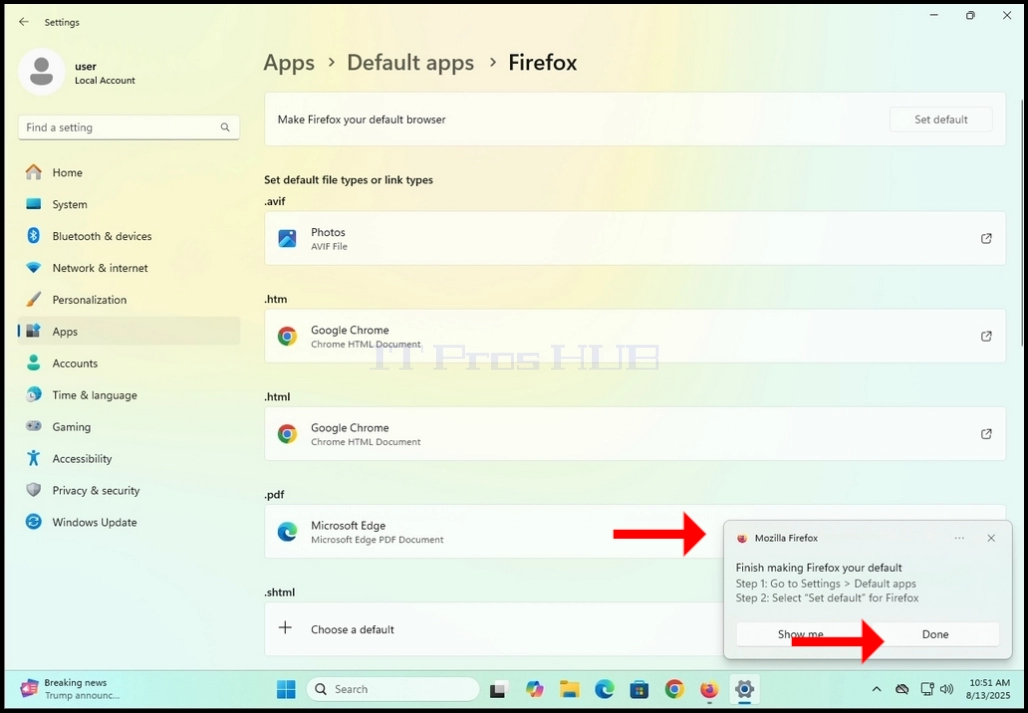
Task: Open File Explorer from the taskbar
Action: pyautogui.click(x=569, y=689)
